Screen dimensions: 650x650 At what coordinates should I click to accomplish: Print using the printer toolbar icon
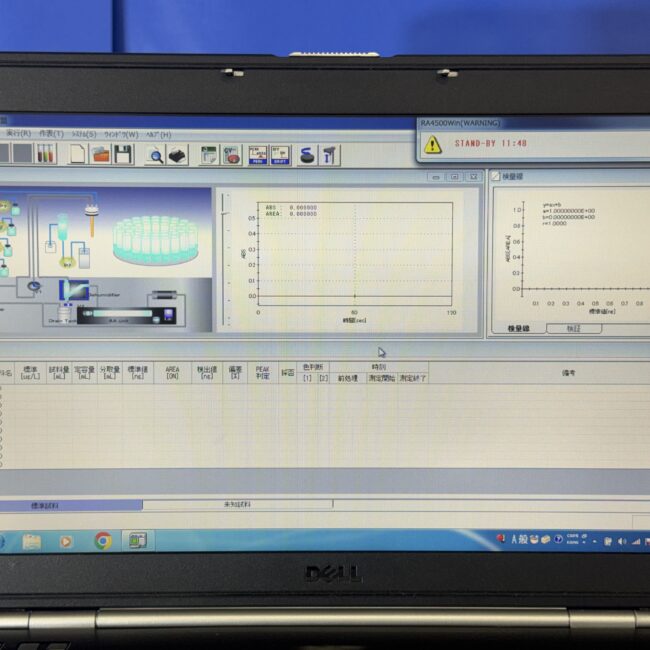[x=177, y=154]
